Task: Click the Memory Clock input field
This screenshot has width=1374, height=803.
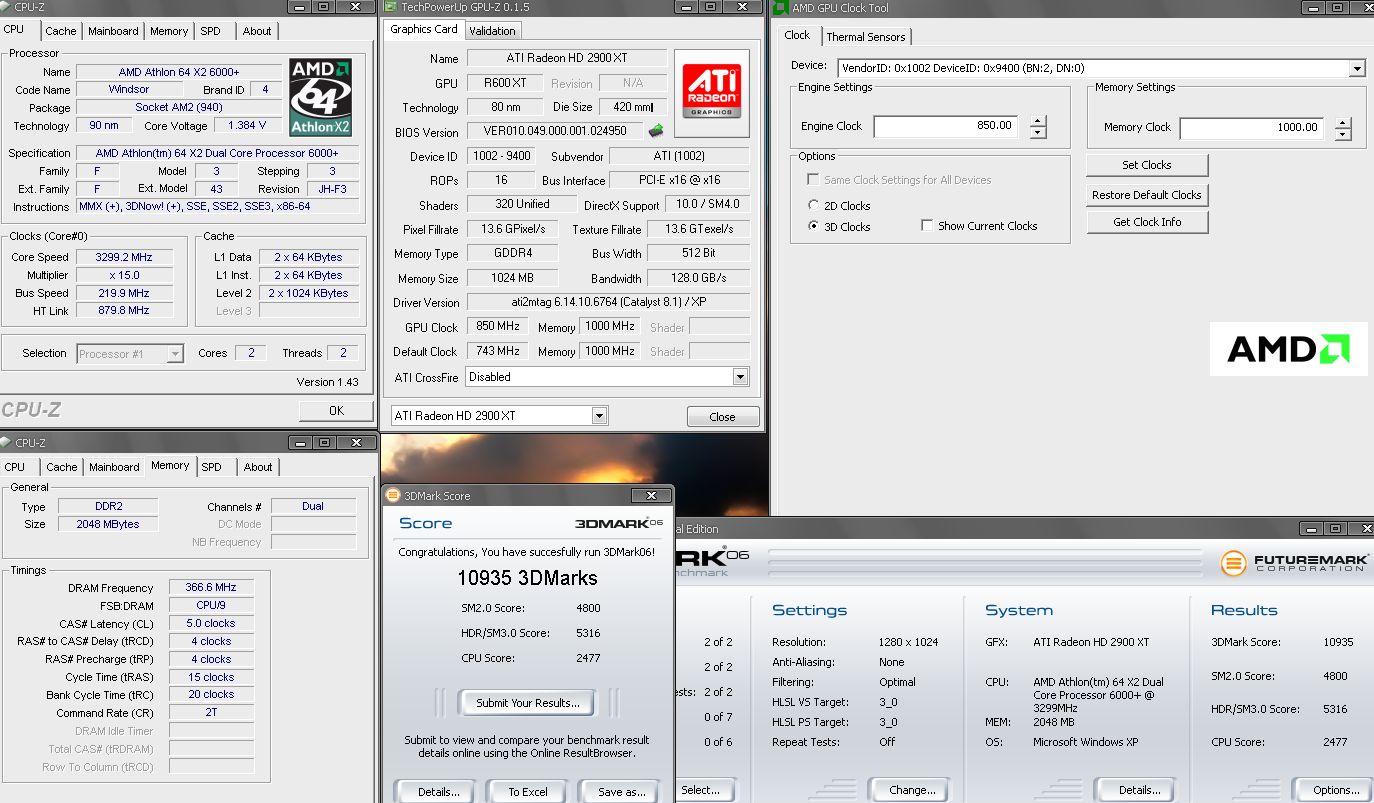Action: (1252, 128)
